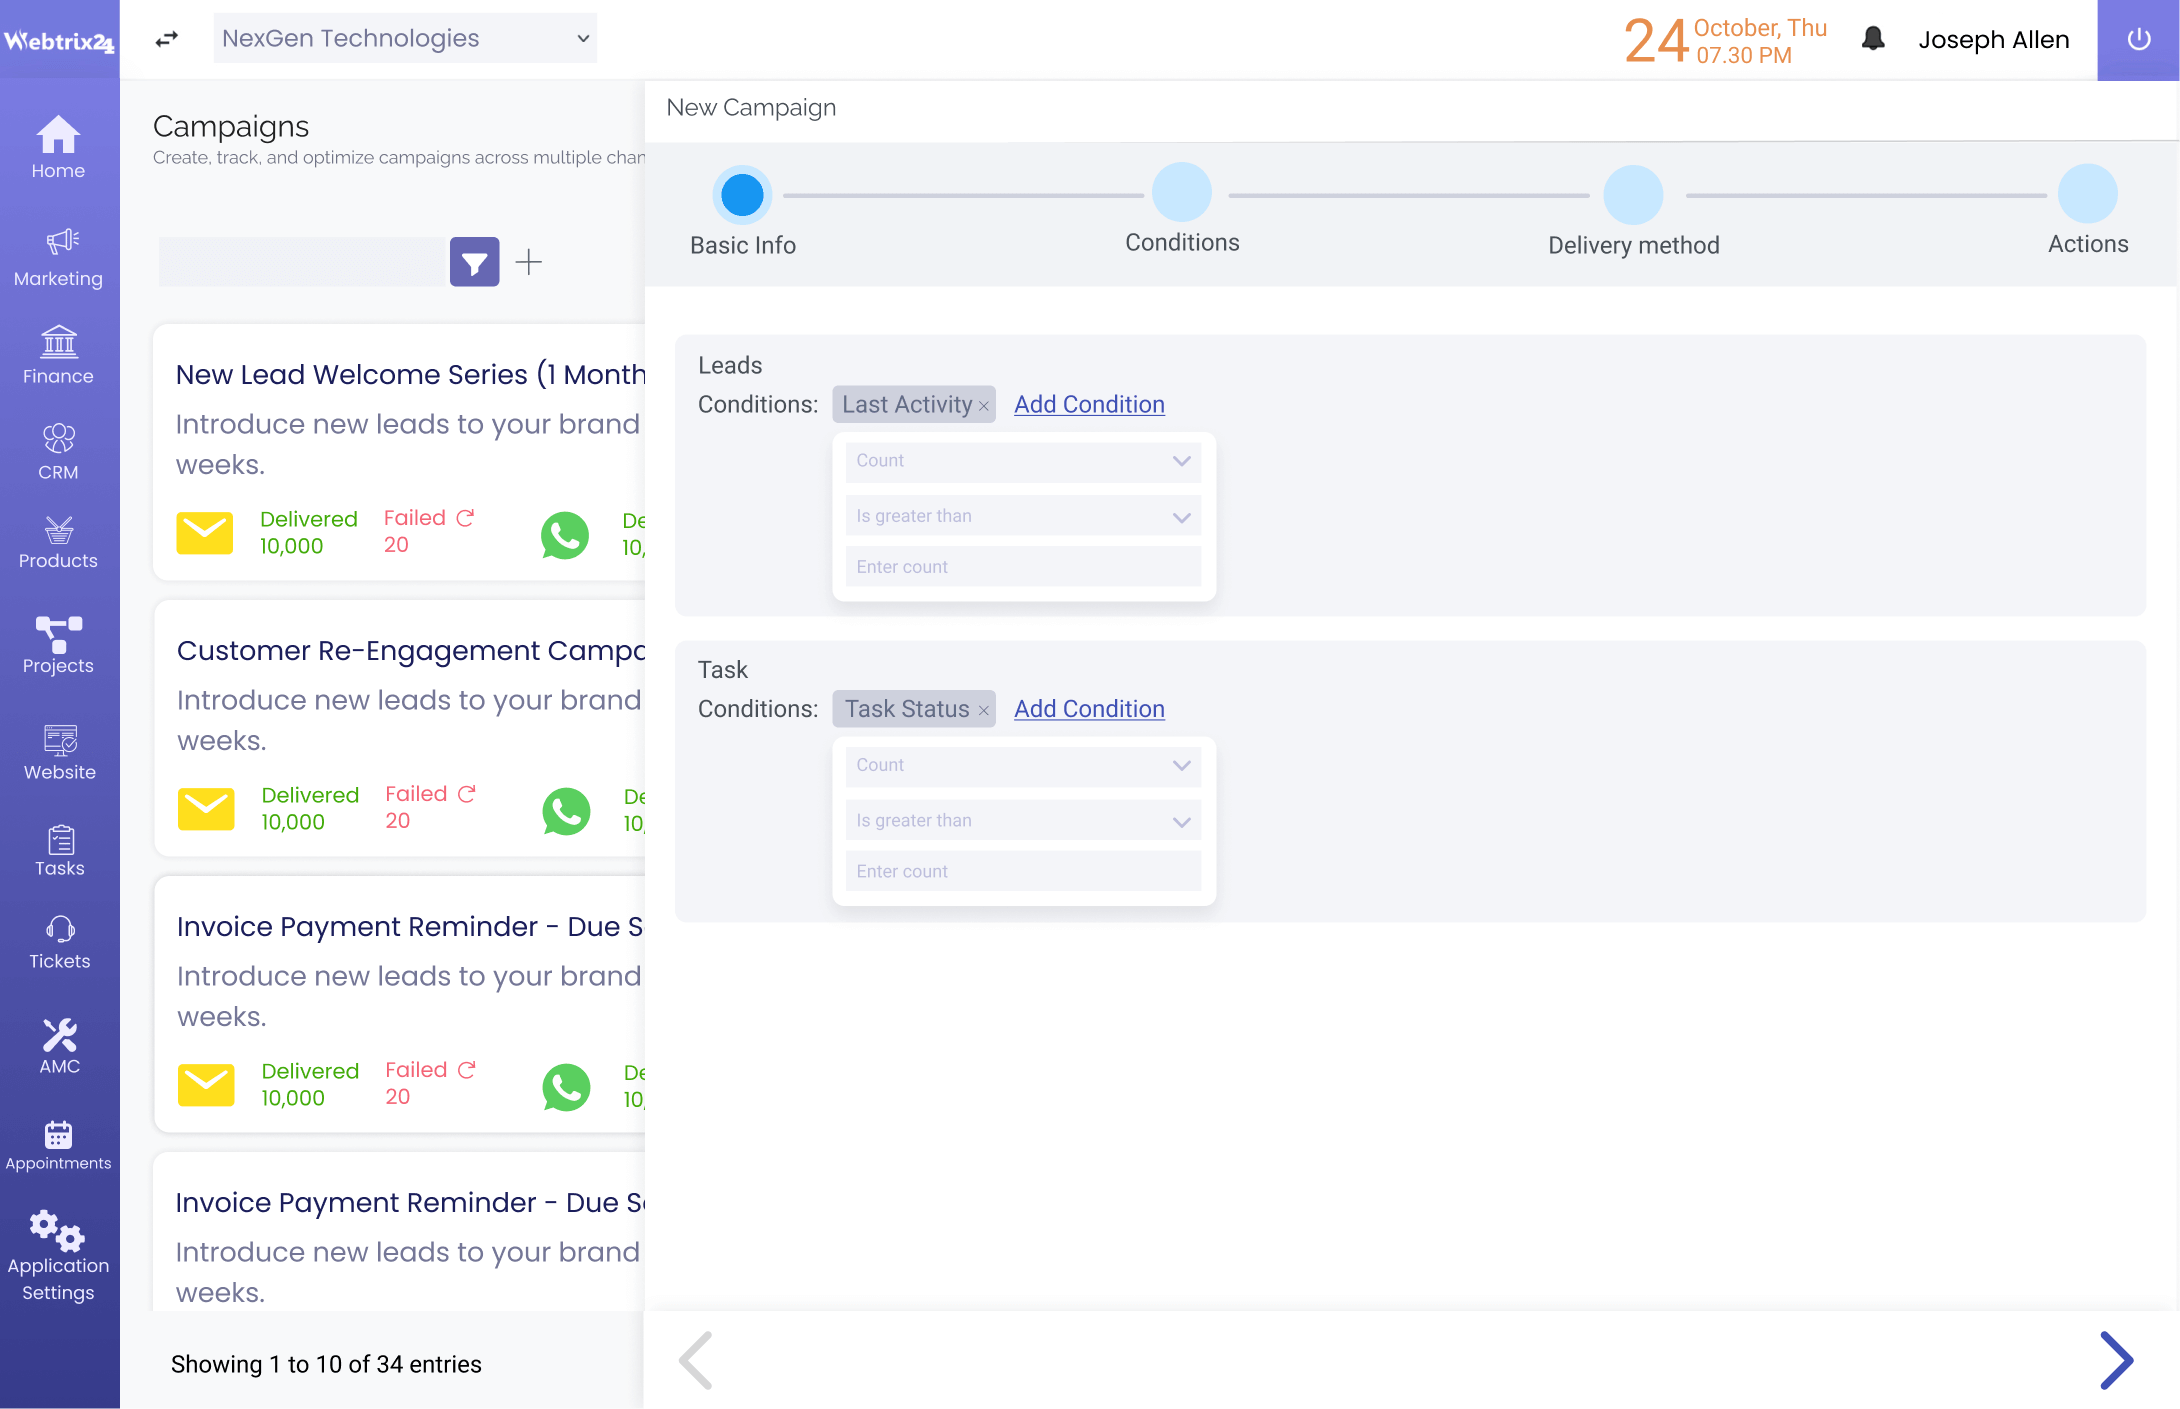The width and height of the screenshot is (2180, 1409).
Task: Remove Last Activity condition tag
Action: pyautogui.click(x=982, y=403)
